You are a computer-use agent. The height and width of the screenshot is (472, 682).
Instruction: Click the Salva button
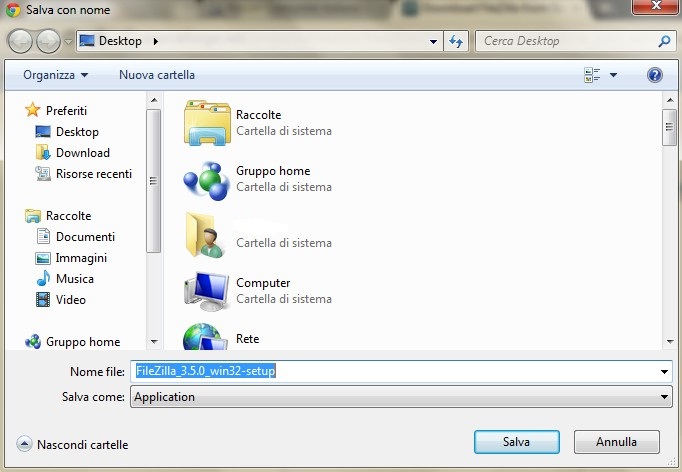516,441
